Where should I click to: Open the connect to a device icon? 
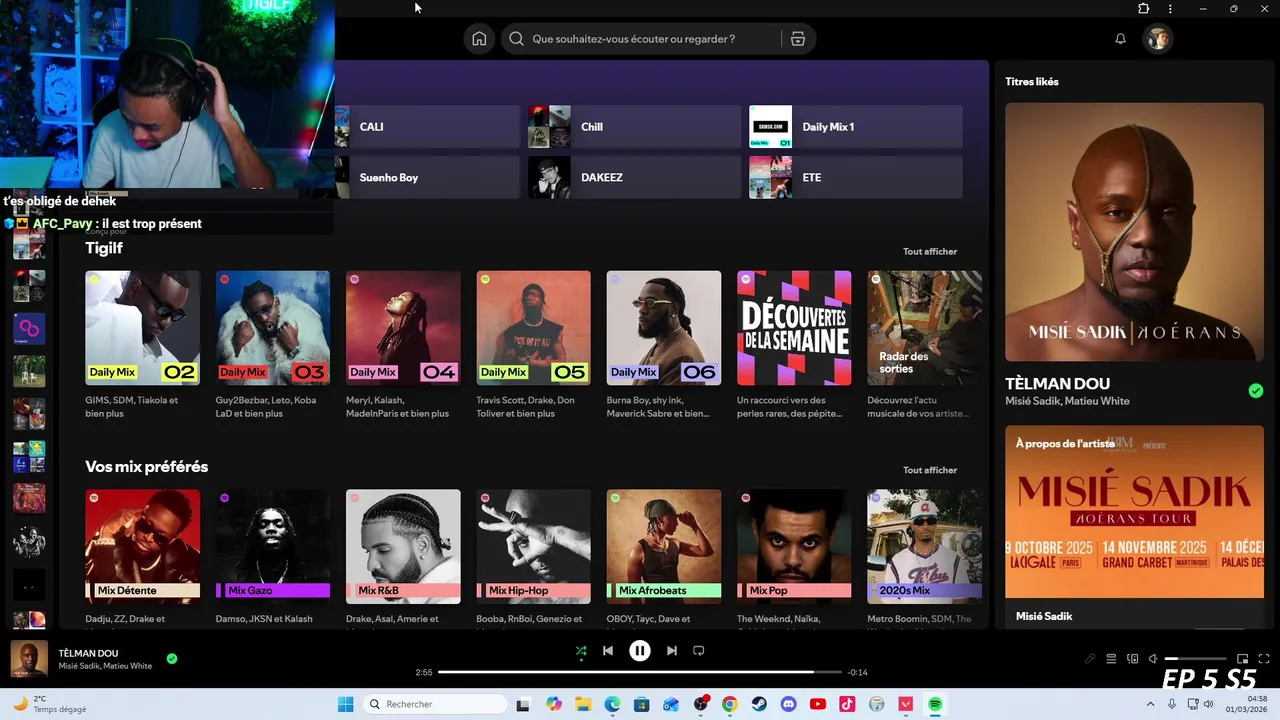point(1133,659)
